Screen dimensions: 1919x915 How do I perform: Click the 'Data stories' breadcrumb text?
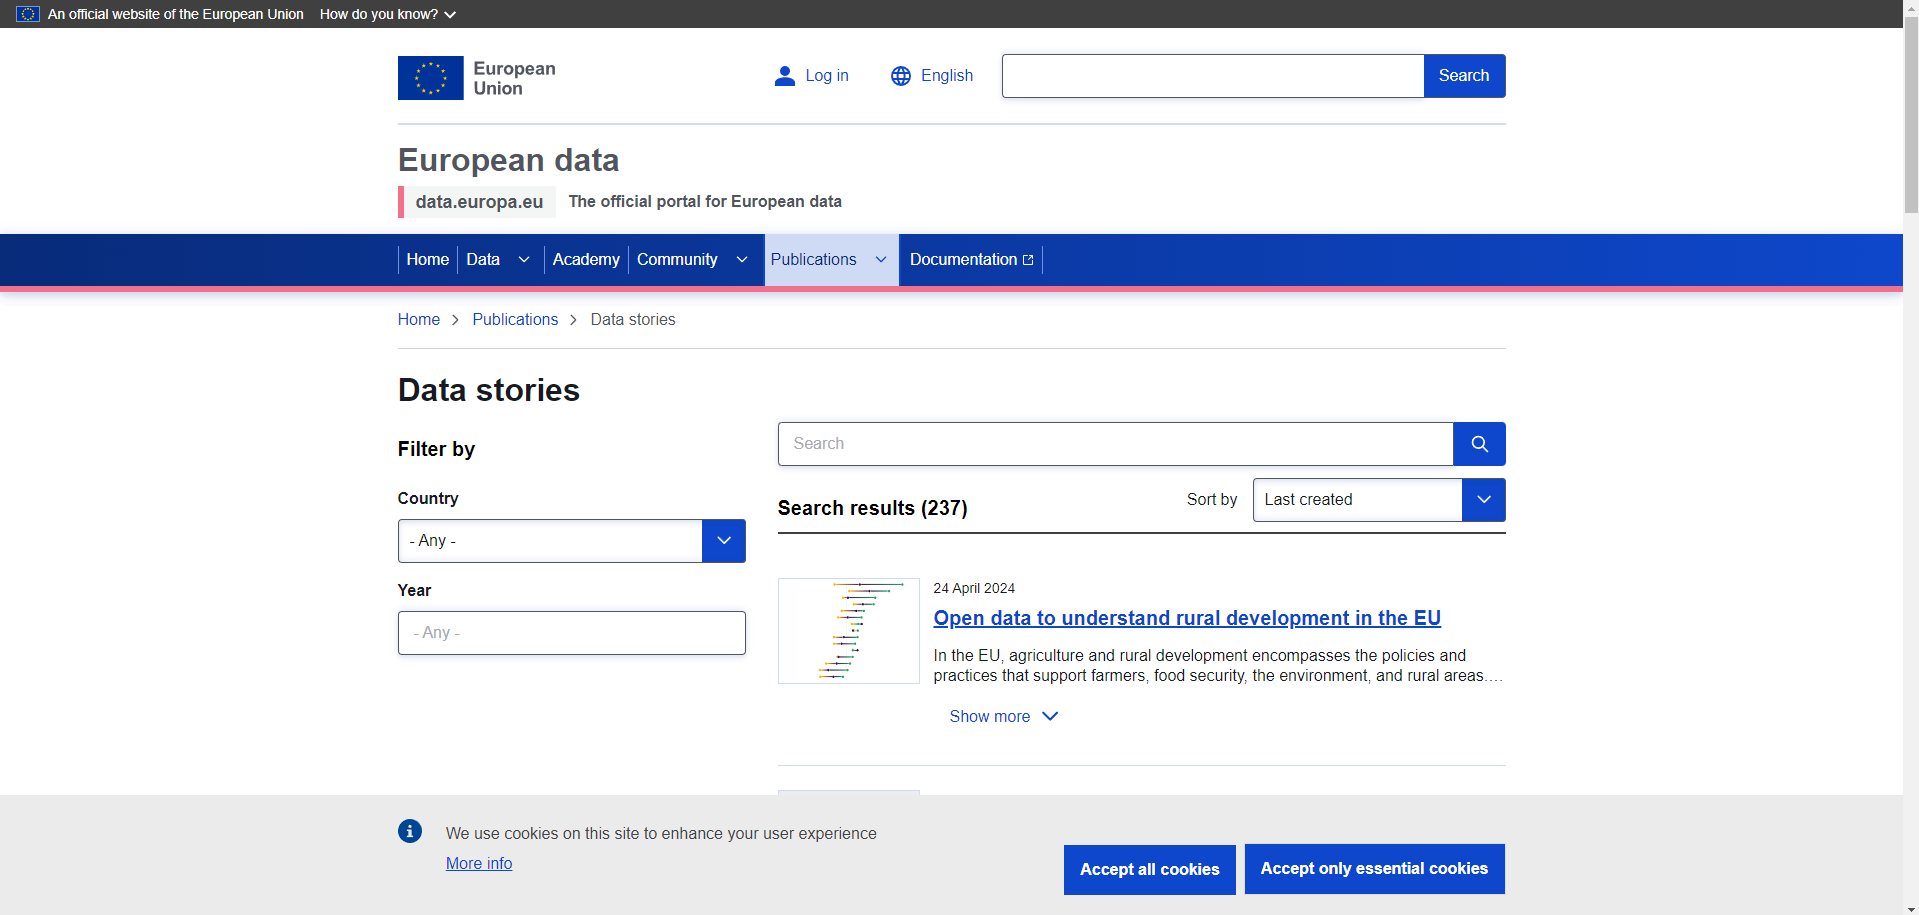633,320
